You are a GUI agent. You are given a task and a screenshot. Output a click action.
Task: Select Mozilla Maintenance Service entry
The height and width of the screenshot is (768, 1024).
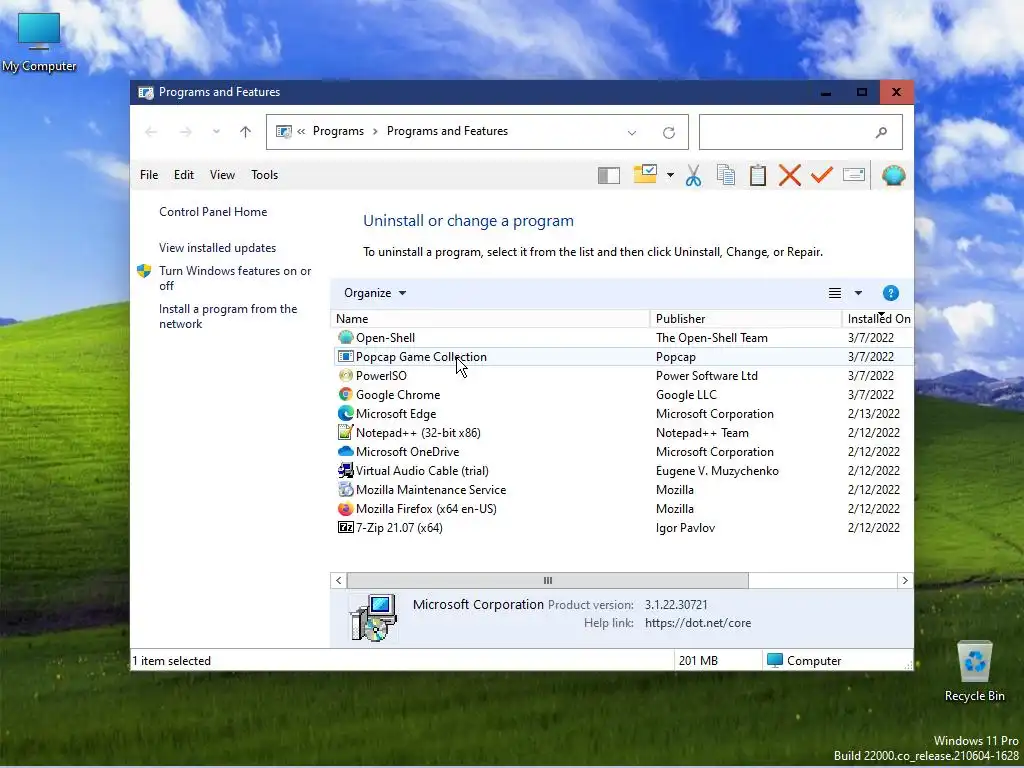point(622,490)
